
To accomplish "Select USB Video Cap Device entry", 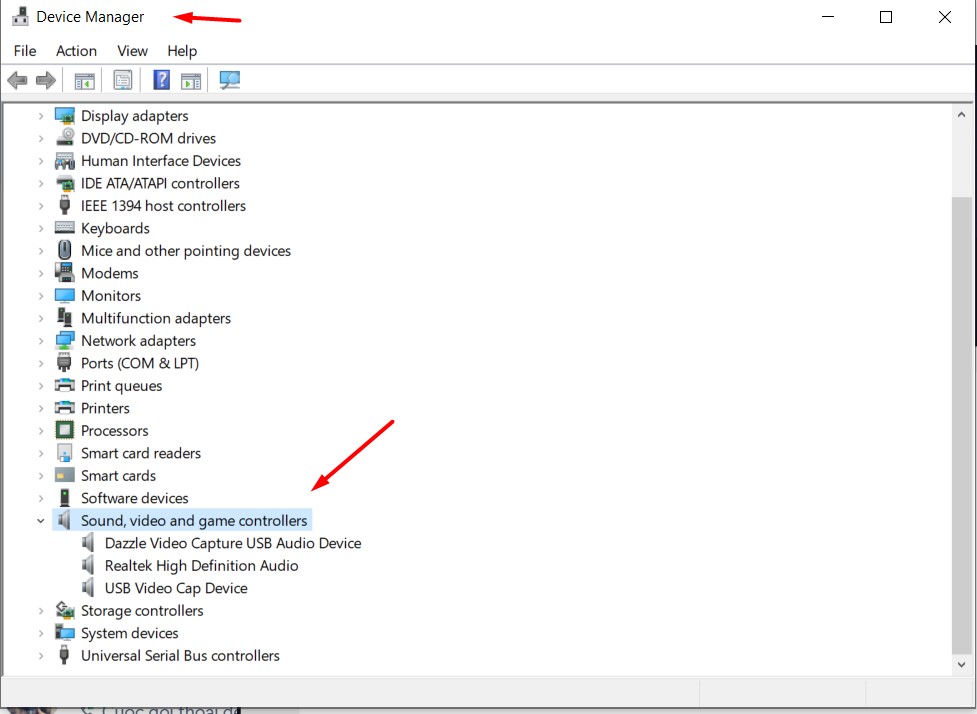I will 176,588.
